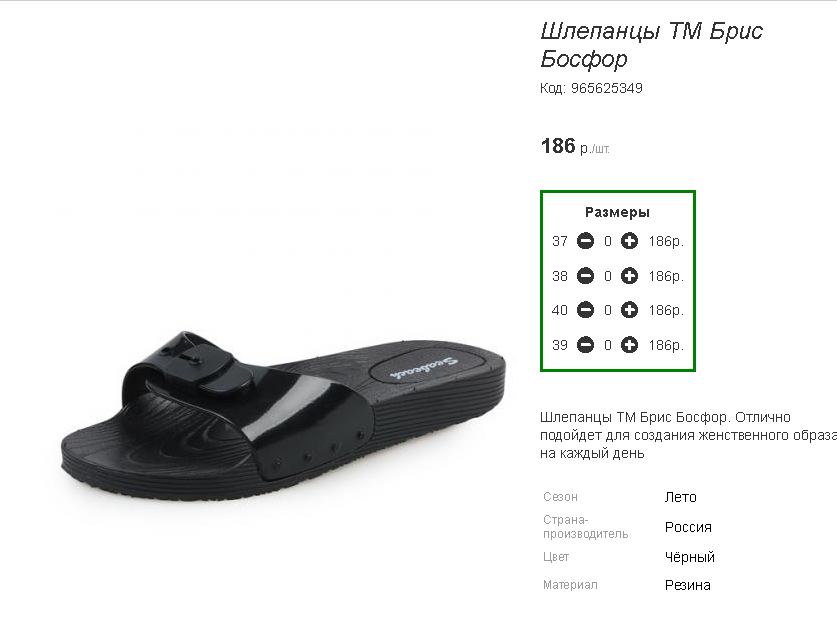Image resolution: width=837 pixels, height=619 pixels.
Task: Click the quantity value for size 38
Action: coord(607,276)
